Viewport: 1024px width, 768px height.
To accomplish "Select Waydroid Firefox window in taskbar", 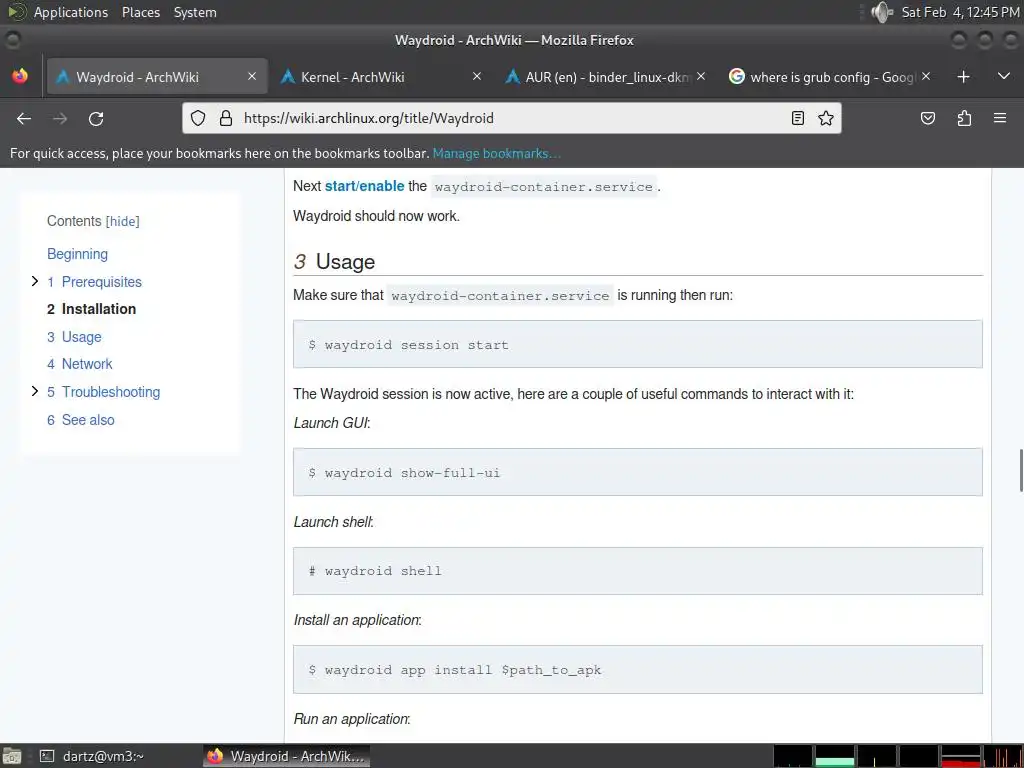I will [x=287, y=756].
